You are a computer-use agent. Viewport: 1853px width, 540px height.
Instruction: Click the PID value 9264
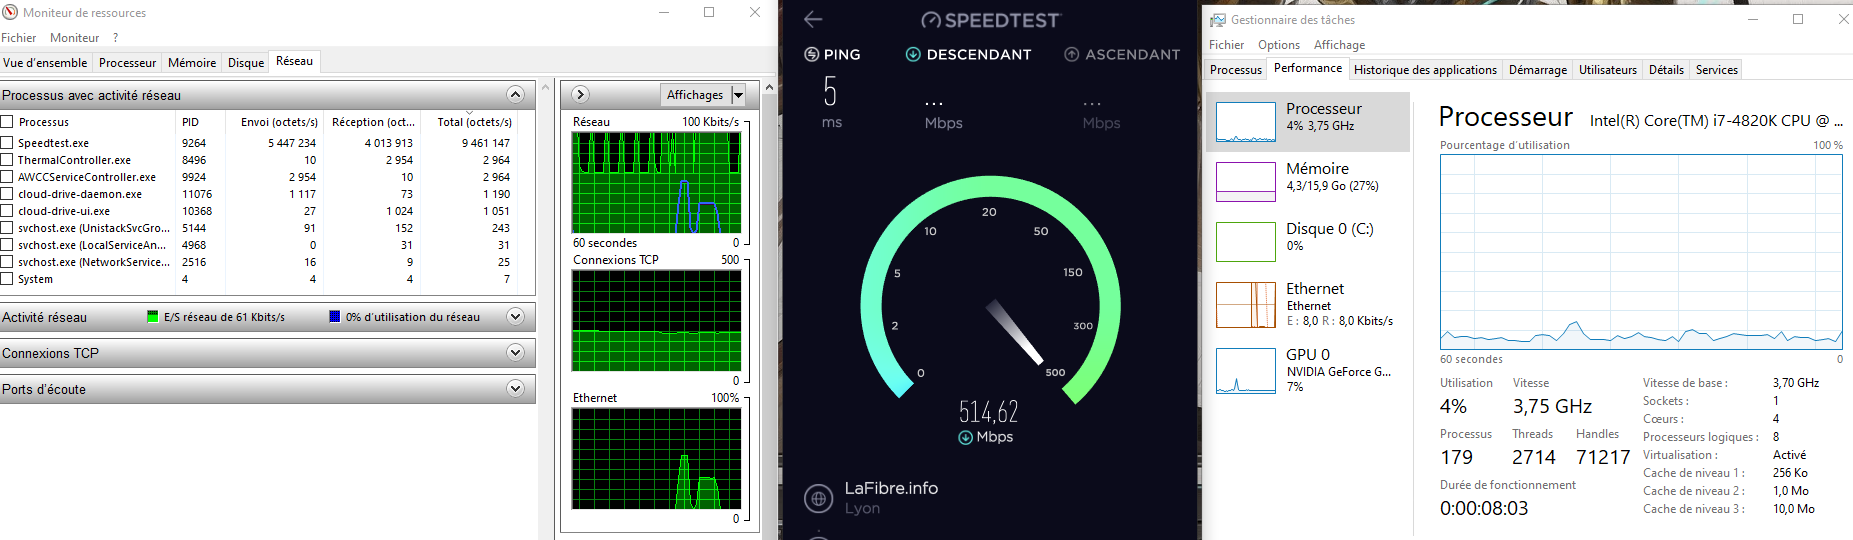pyautogui.click(x=194, y=143)
